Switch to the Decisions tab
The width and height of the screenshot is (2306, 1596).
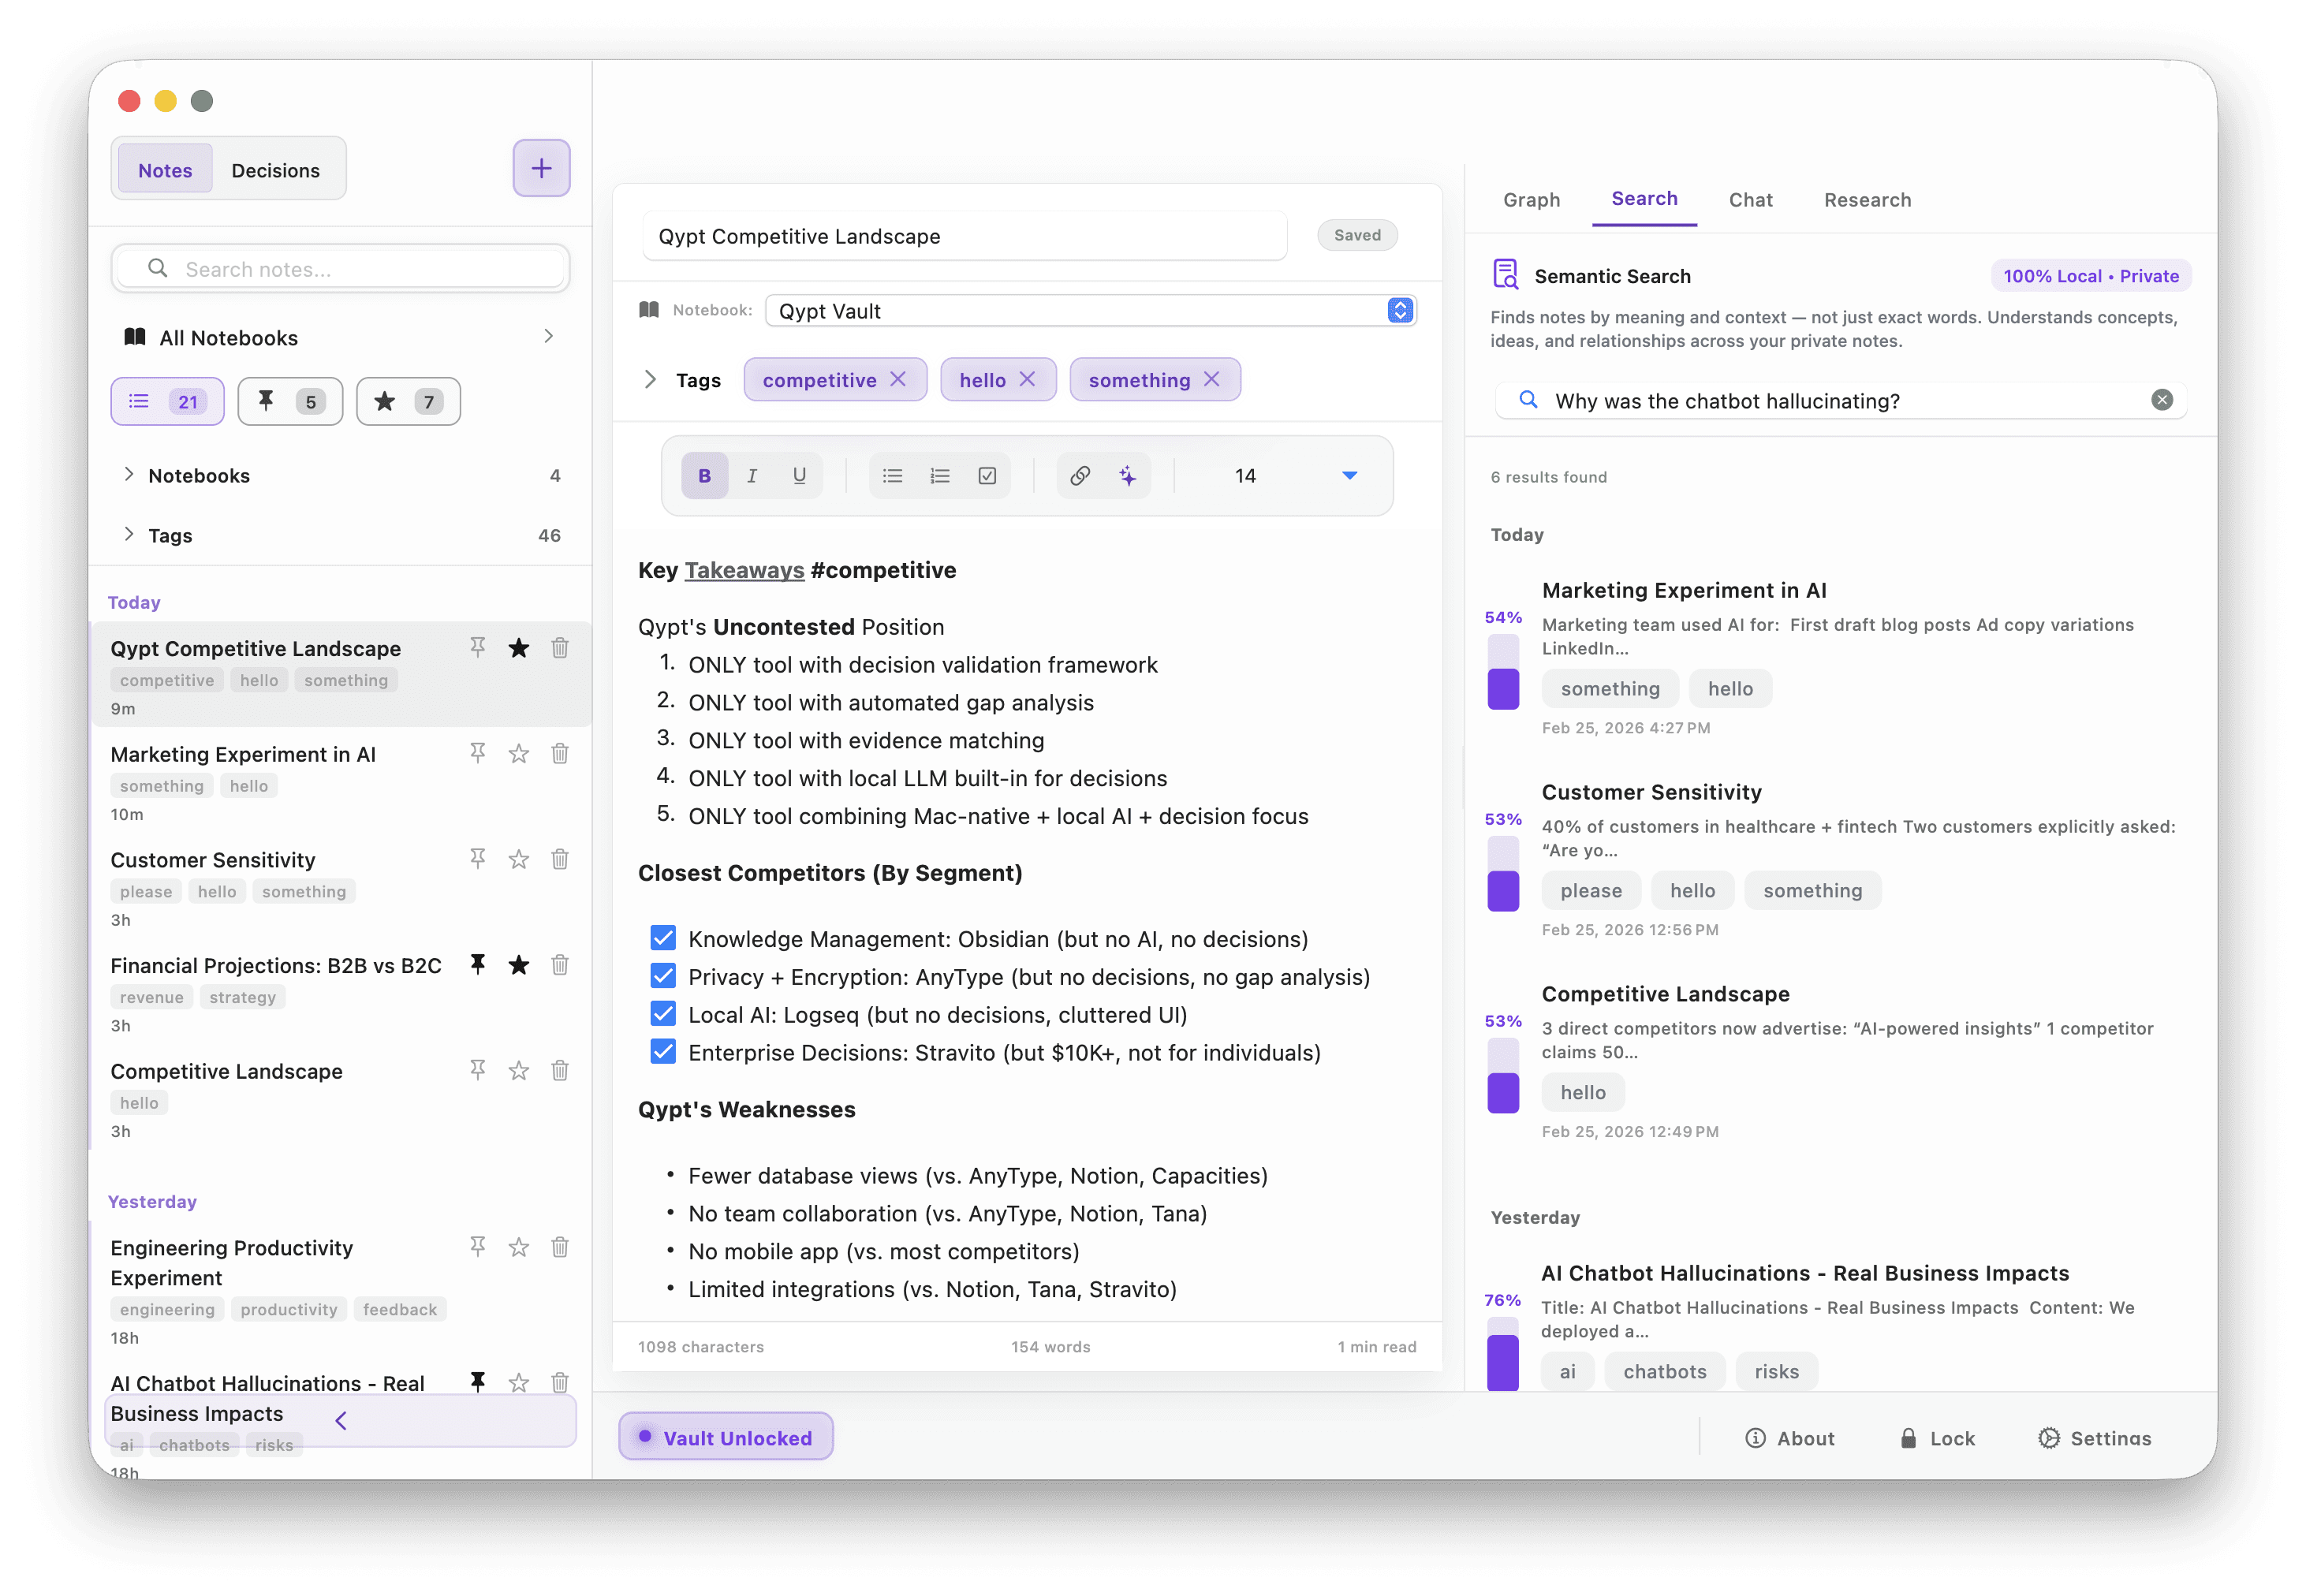click(x=275, y=170)
